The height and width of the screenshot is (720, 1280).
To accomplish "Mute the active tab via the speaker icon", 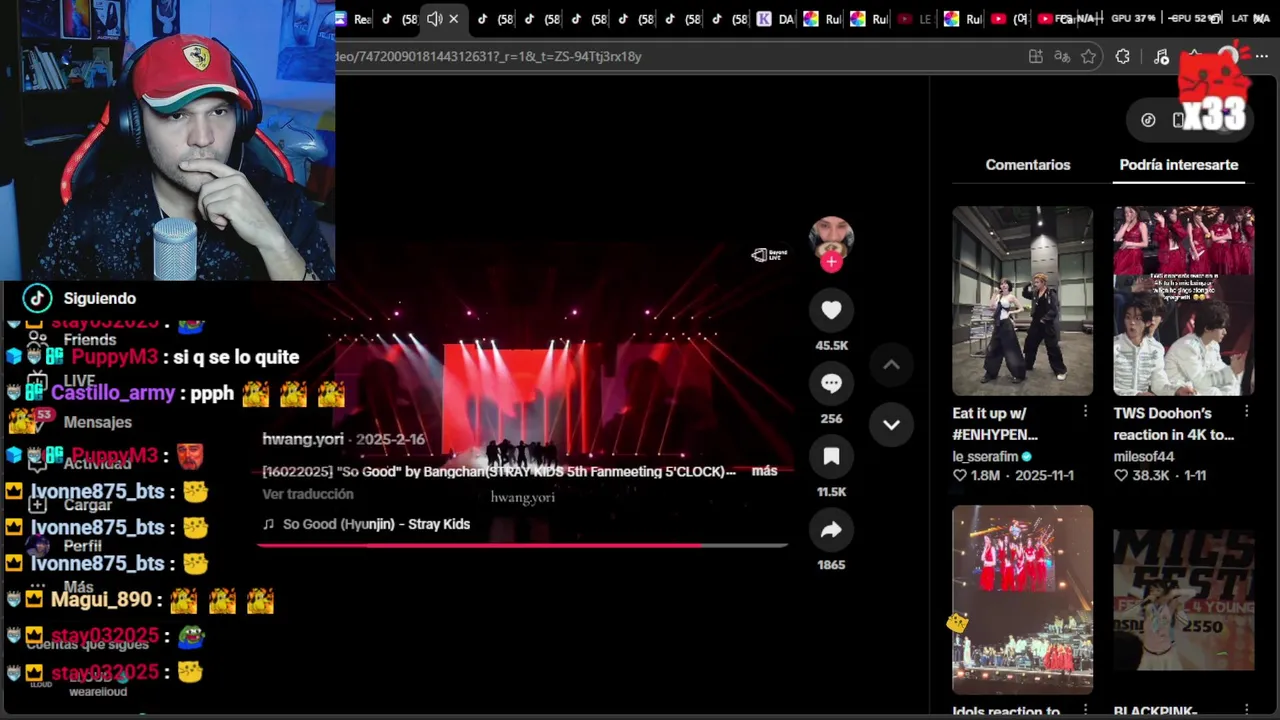I will click(x=434, y=19).
